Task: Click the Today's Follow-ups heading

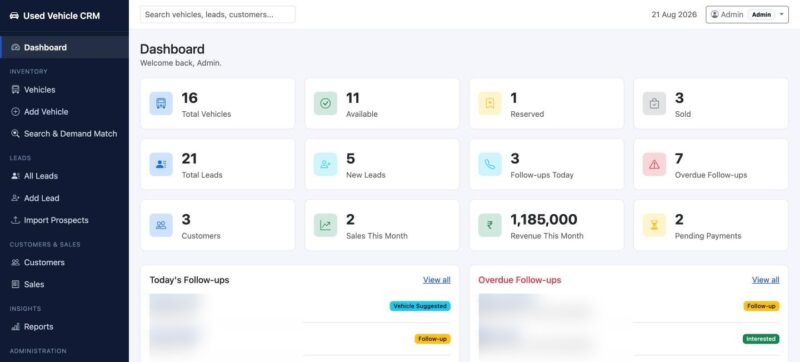Action: (x=189, y=280)
